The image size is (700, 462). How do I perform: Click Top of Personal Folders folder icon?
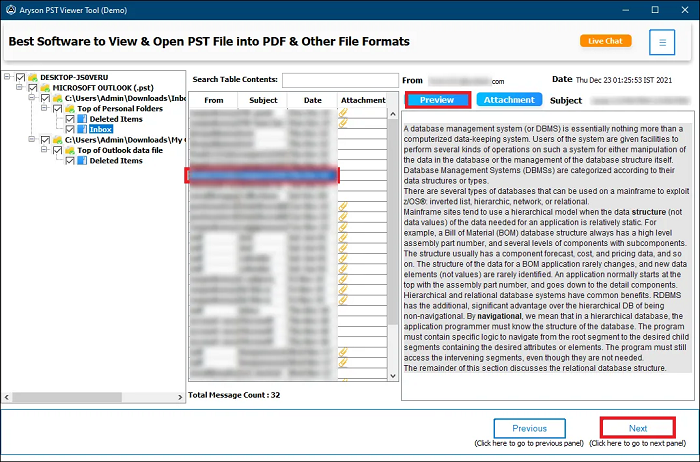pyautogui.click(x=70, y=108)
